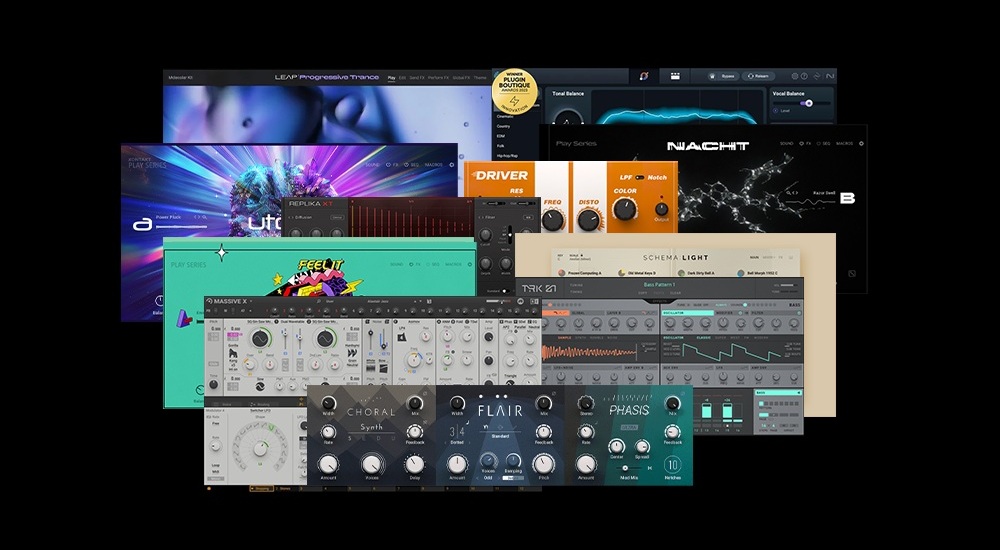1000x550 pixels.
Task: Click the Dark Dirty Bell A sound icon
Action: (682, 273)
